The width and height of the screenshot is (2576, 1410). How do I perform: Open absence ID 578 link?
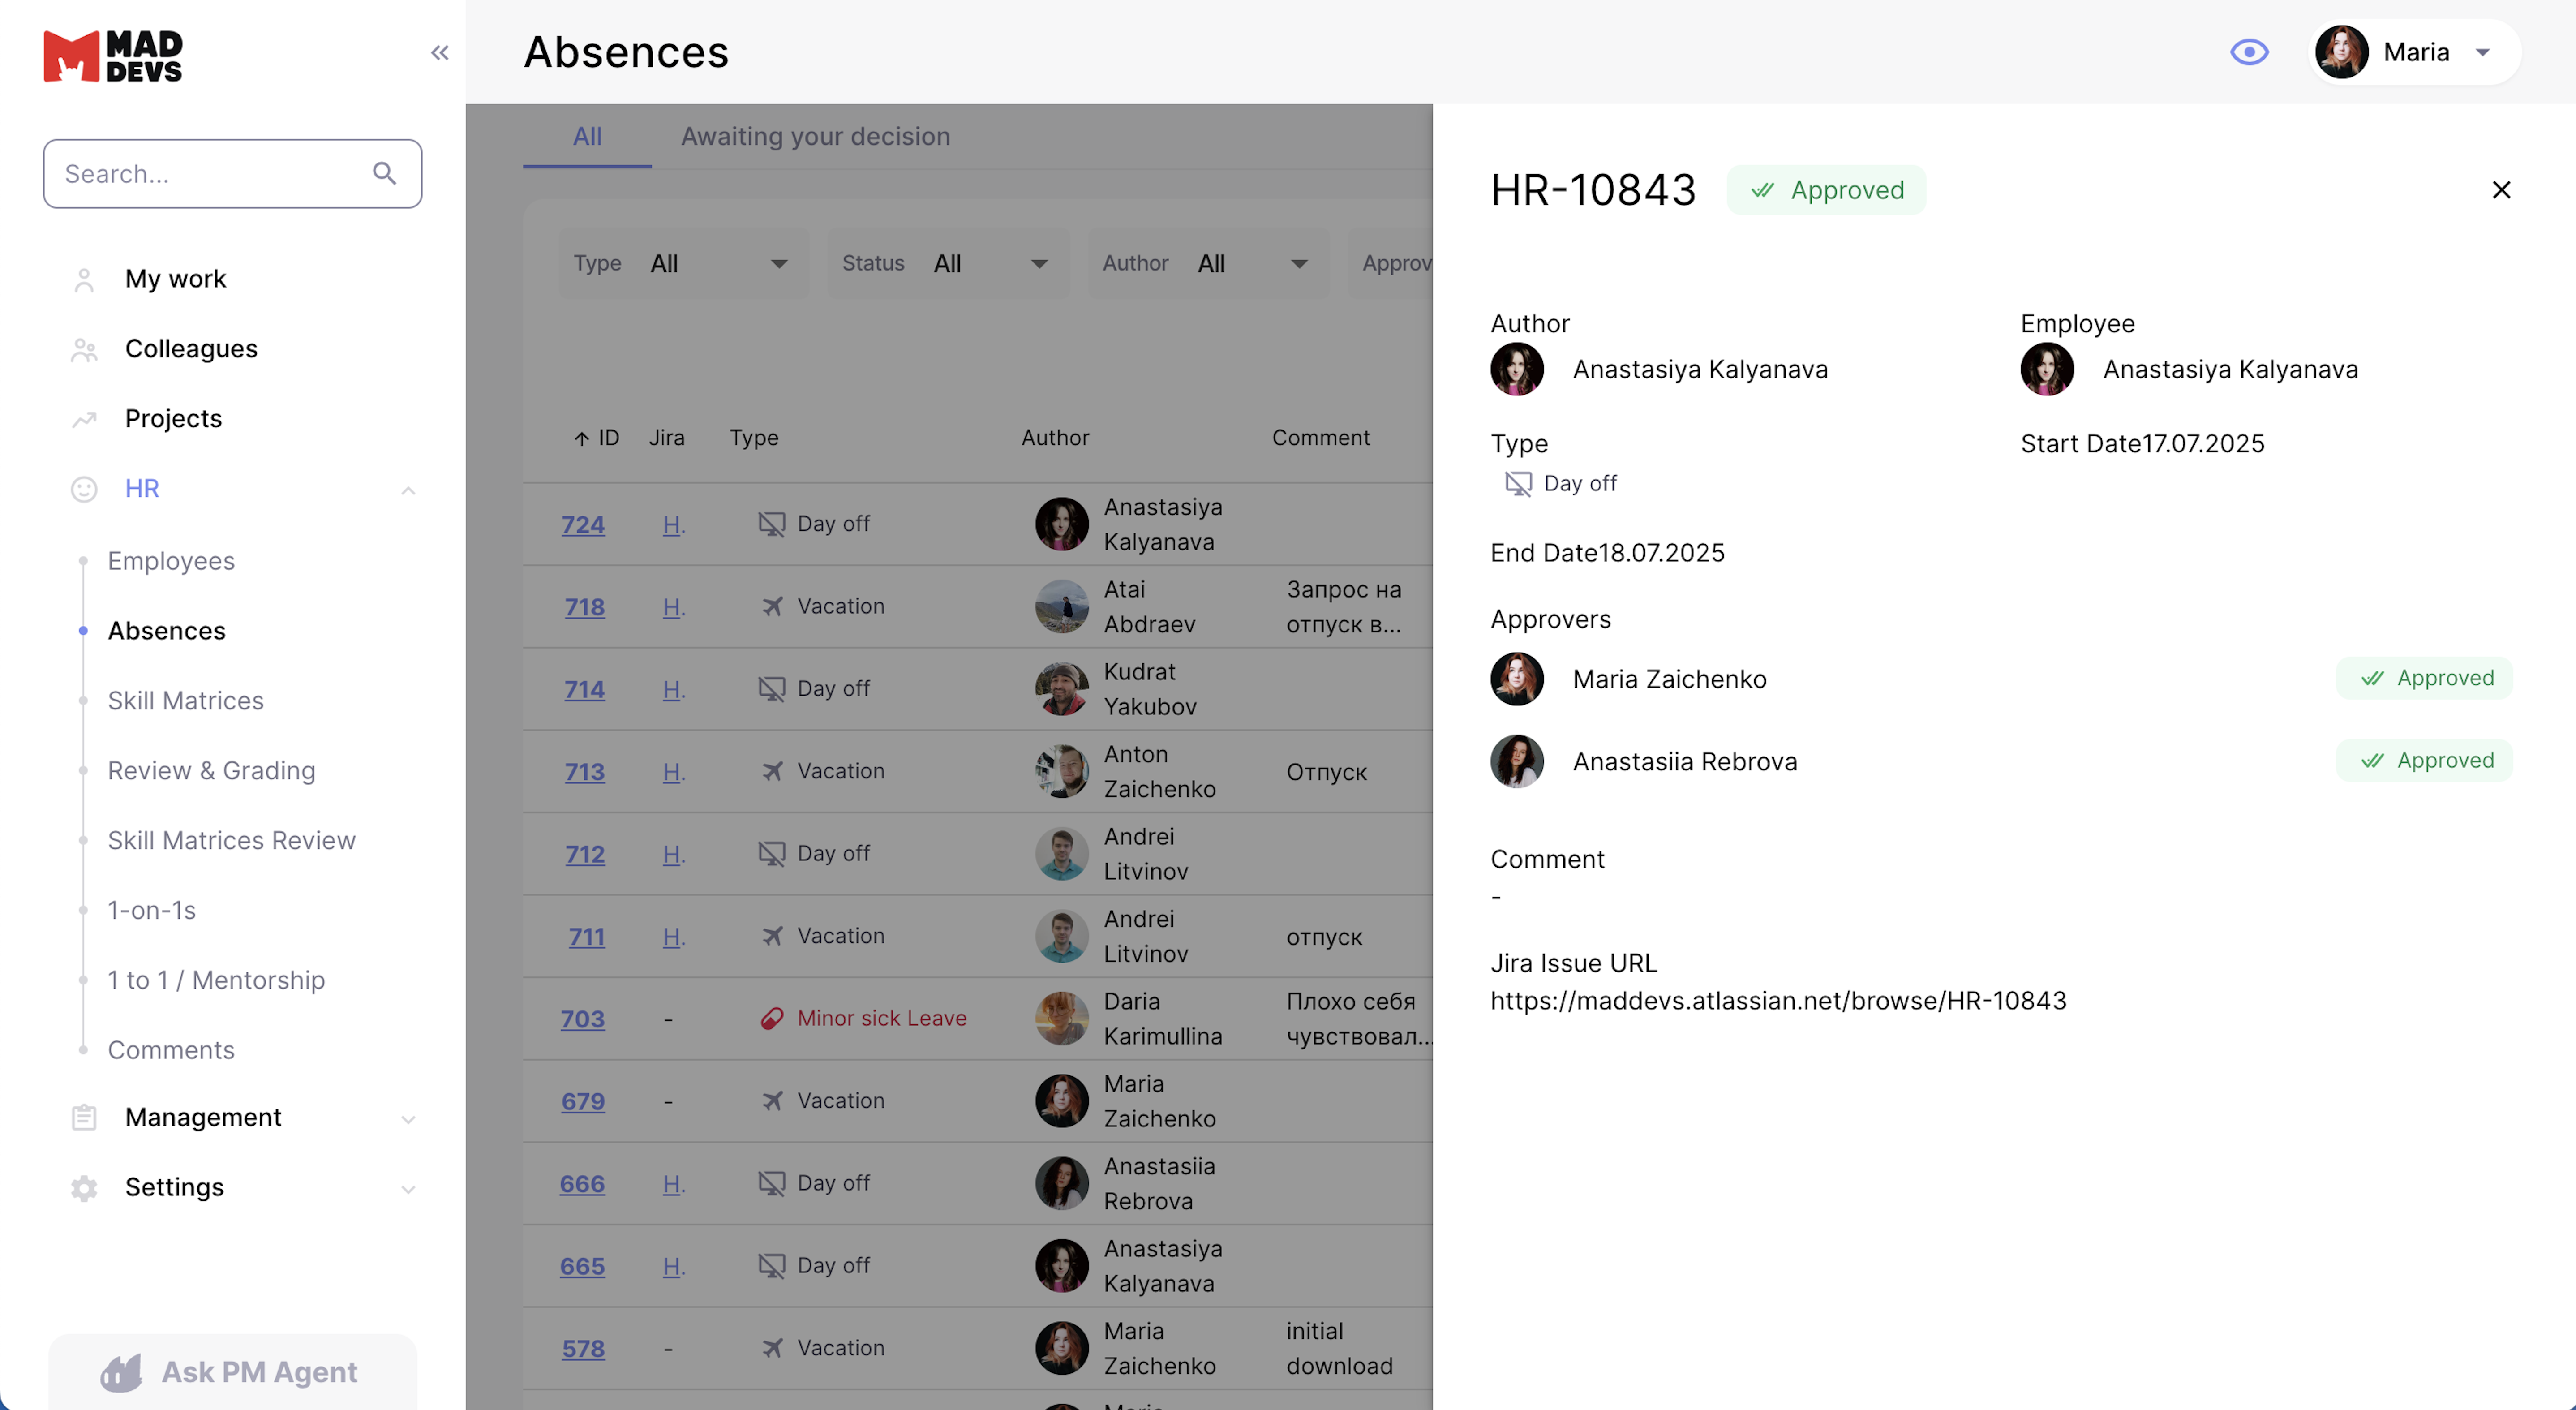pyautogui.click(x=583, y=1349)
